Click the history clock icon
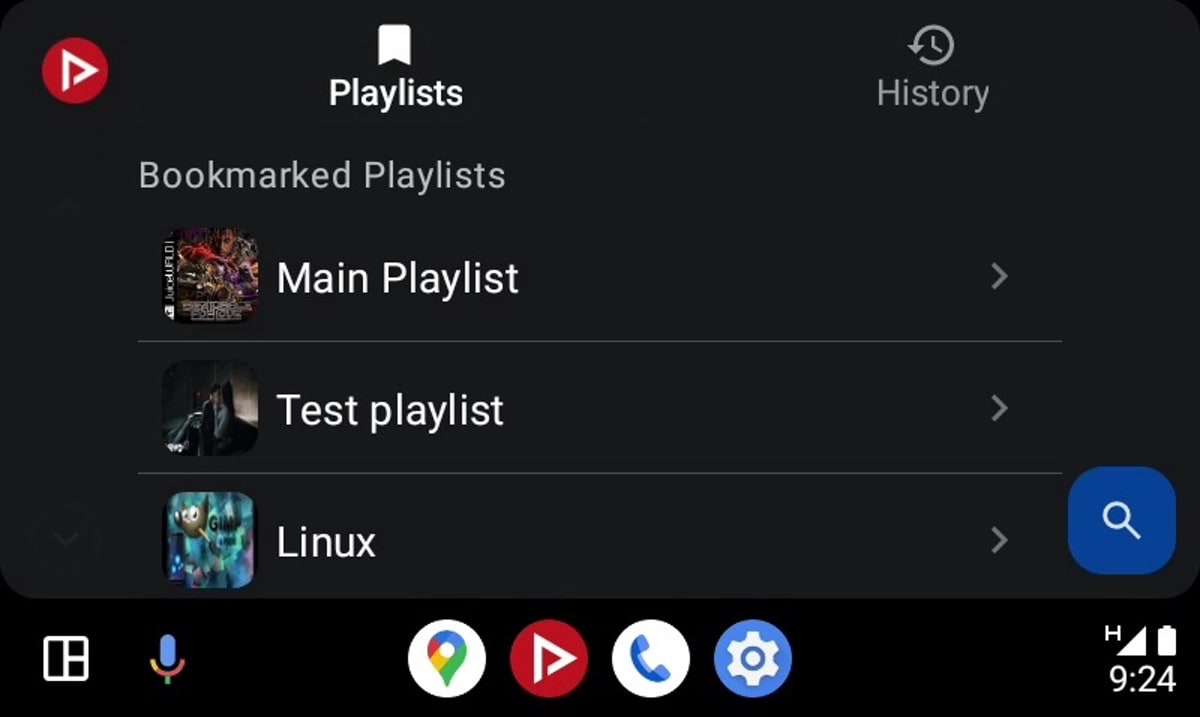 (932, 45)
